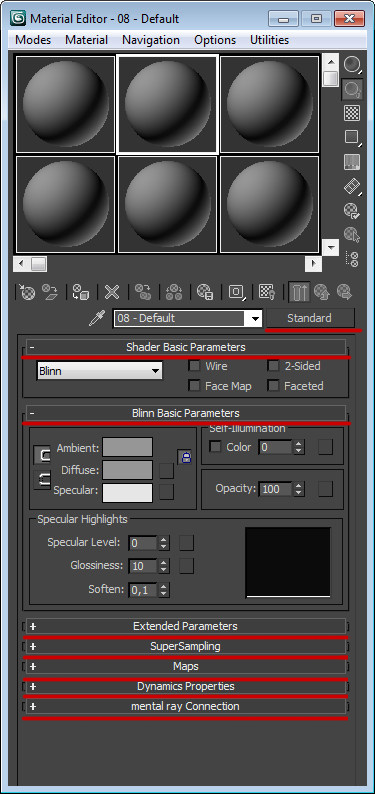Open the Material menu
The height and width of the screenshot is (794, 375).
[x=87, y=40]
